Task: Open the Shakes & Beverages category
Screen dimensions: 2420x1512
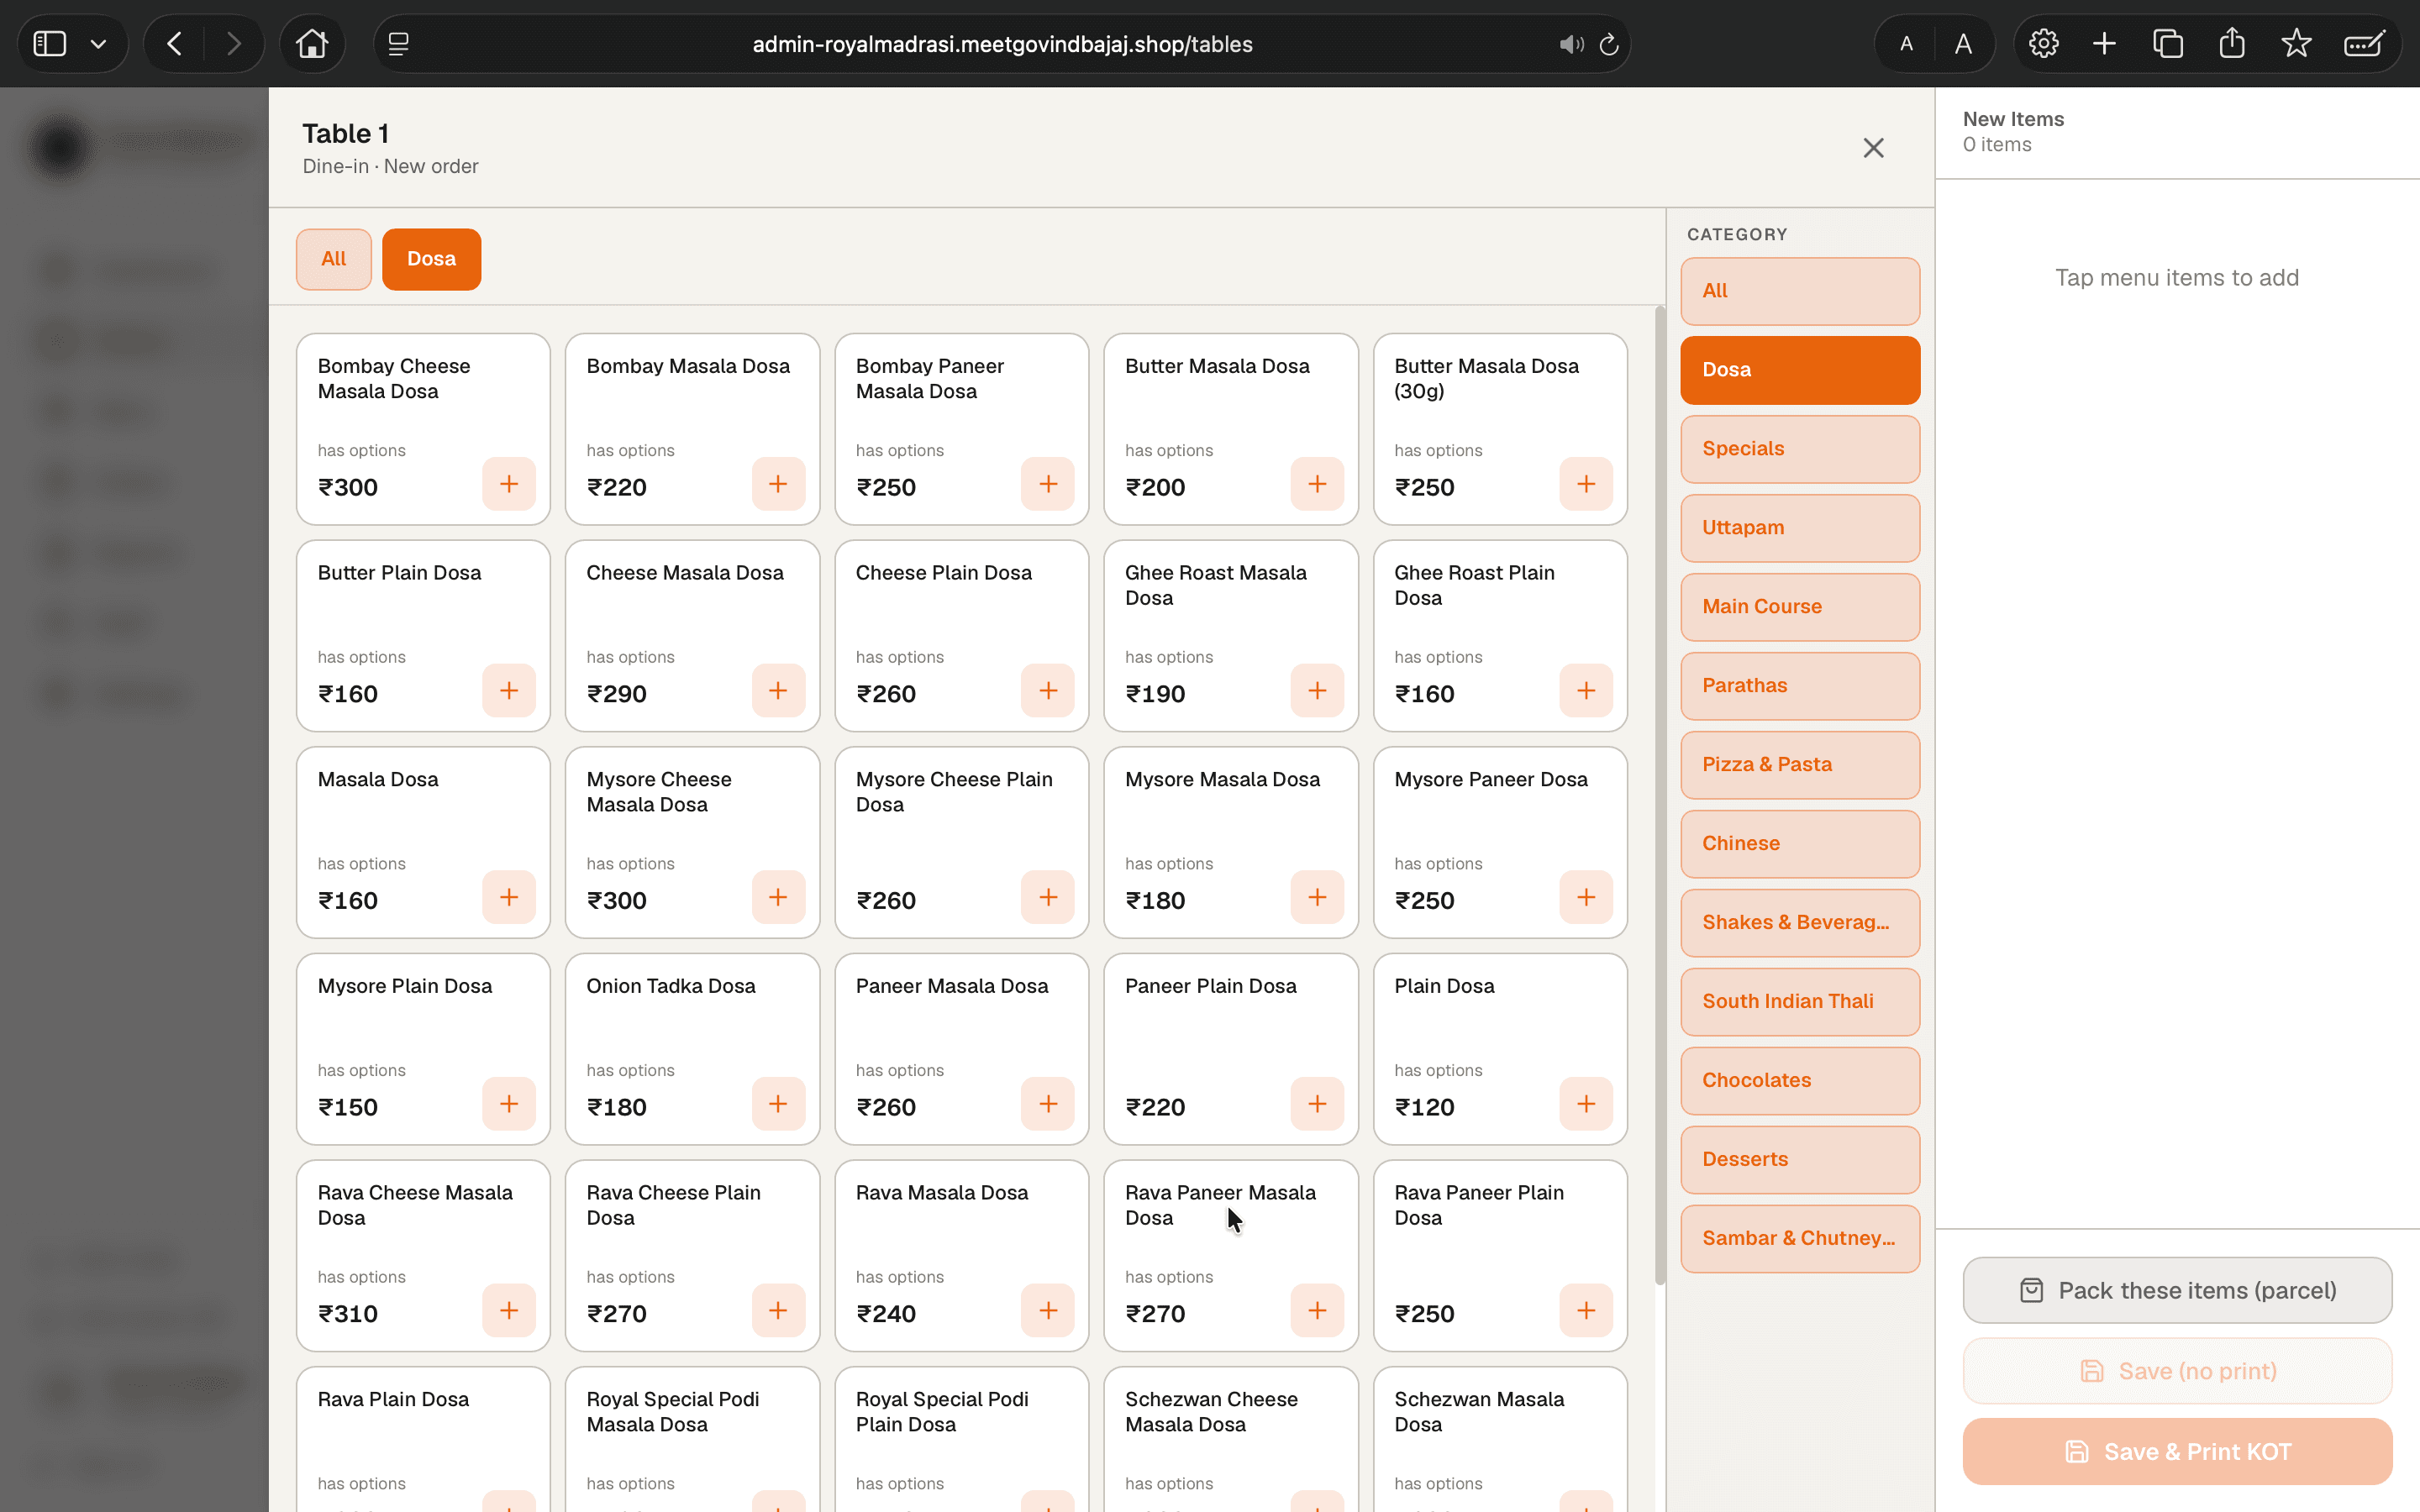Action: pyautogui.click(x=1800, y=923)
